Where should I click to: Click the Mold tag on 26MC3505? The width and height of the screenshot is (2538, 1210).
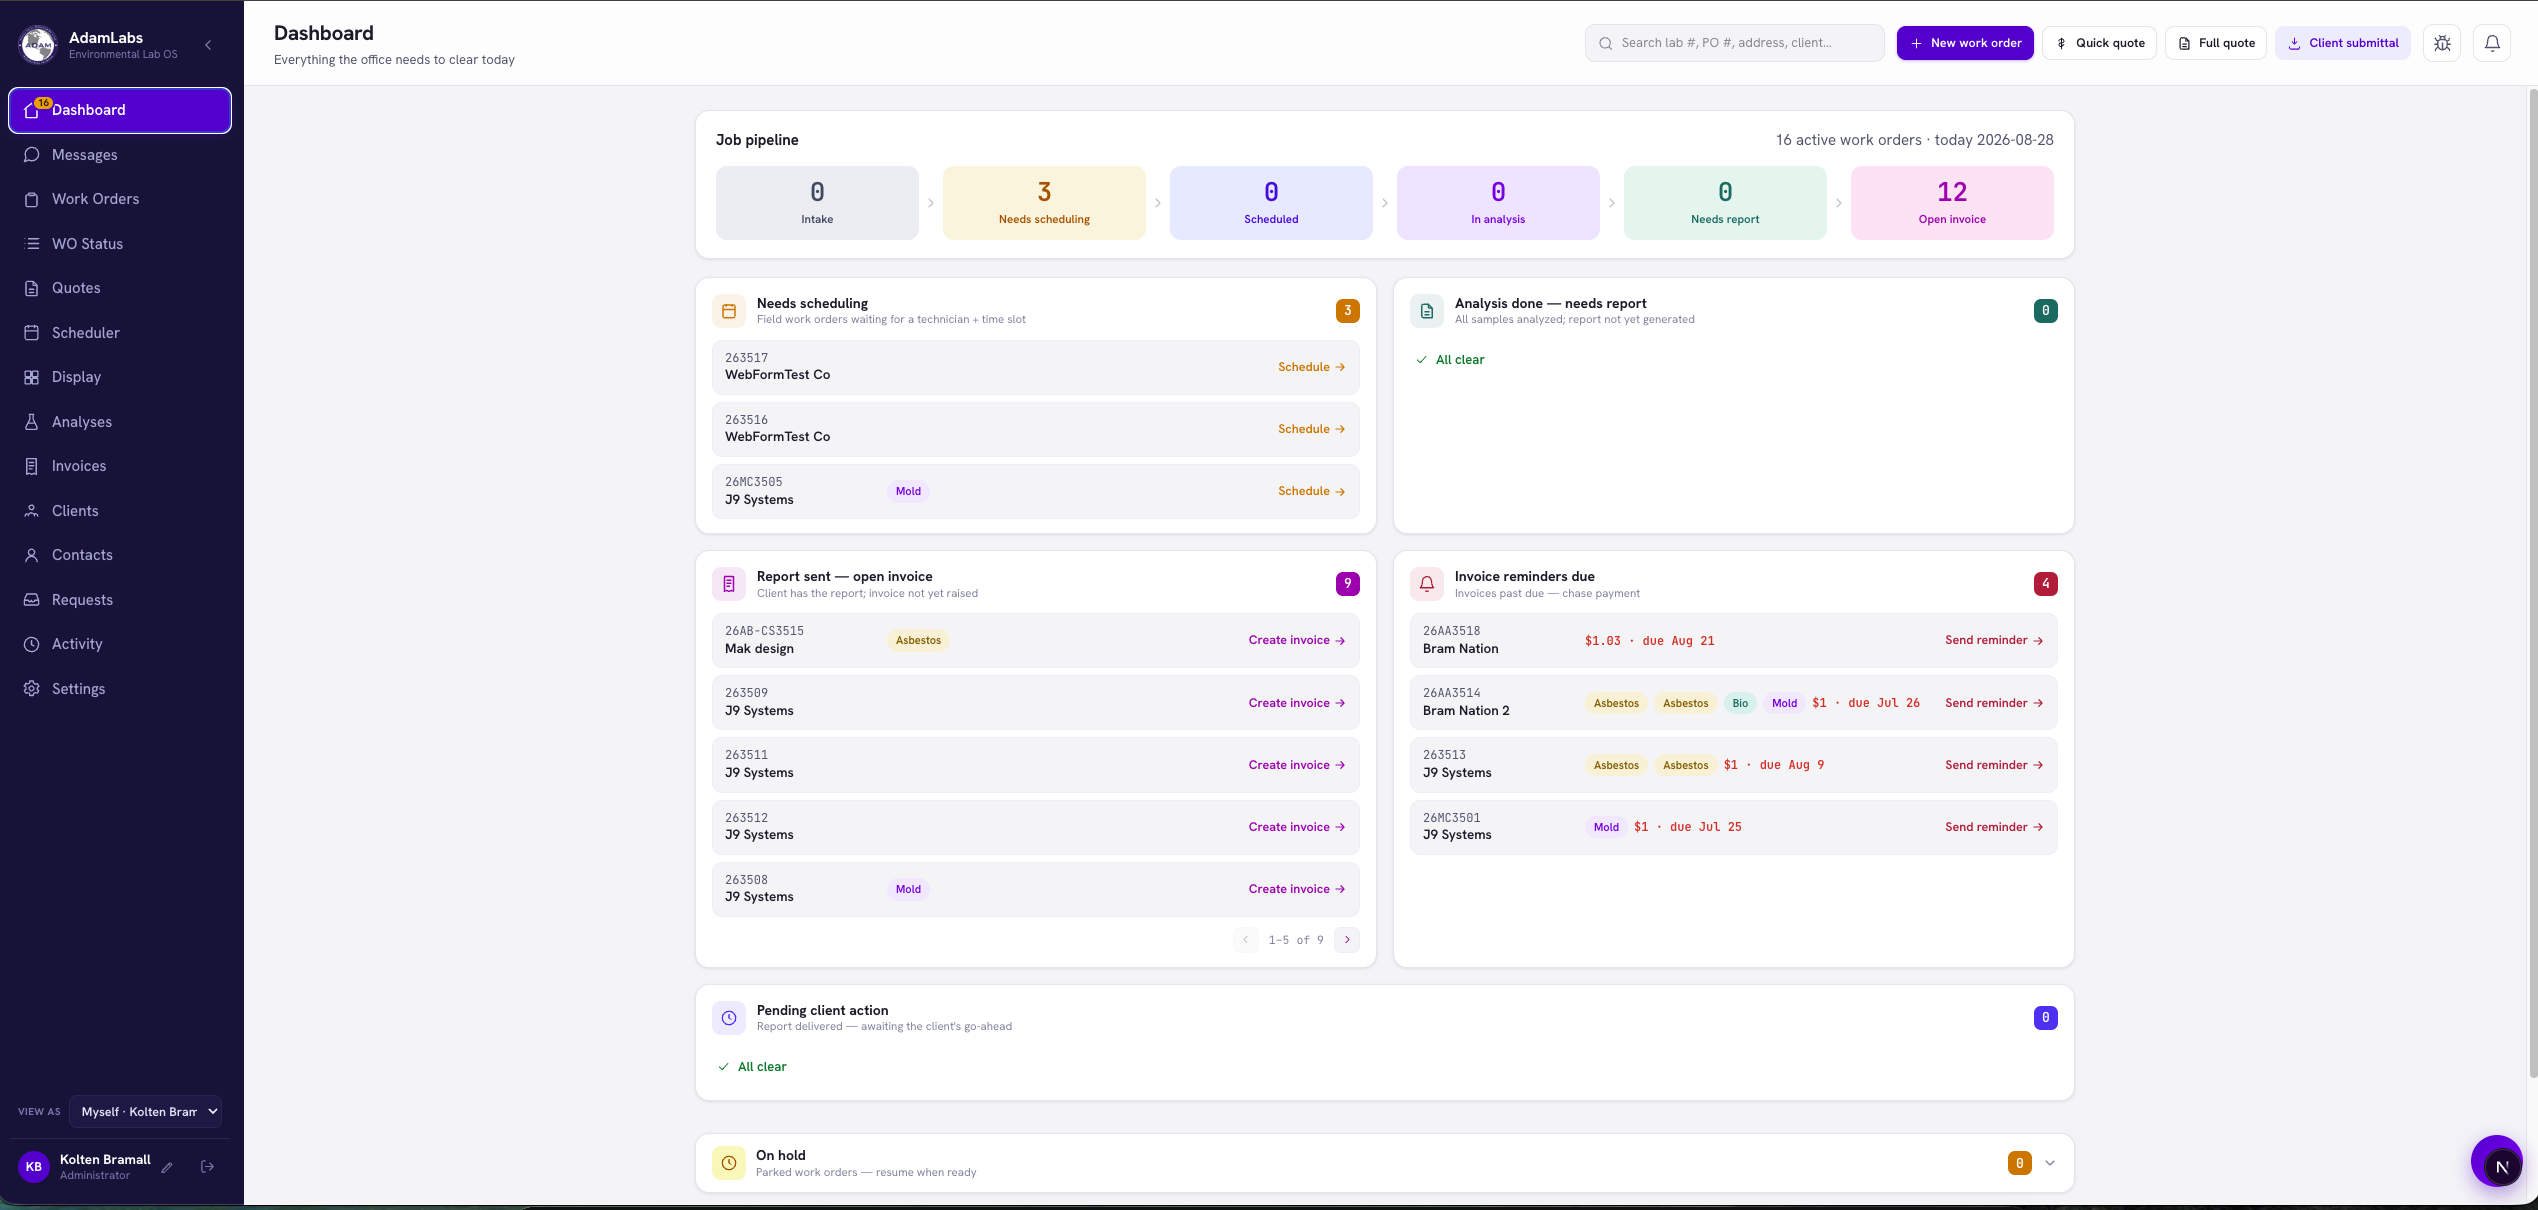pyautogui.click(x=908, y=491)
